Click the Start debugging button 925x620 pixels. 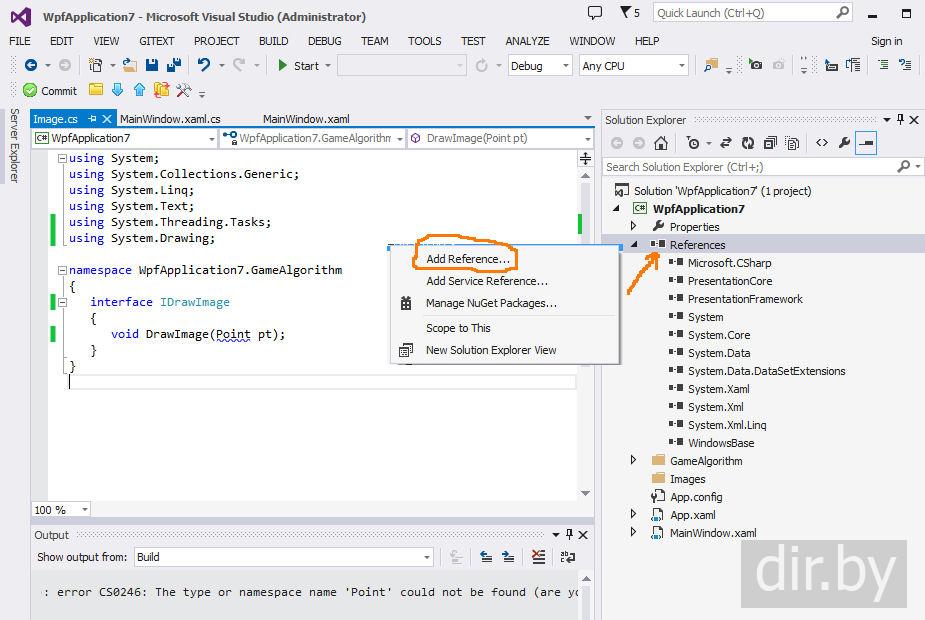pyautogui.click(x=298, y=66)
